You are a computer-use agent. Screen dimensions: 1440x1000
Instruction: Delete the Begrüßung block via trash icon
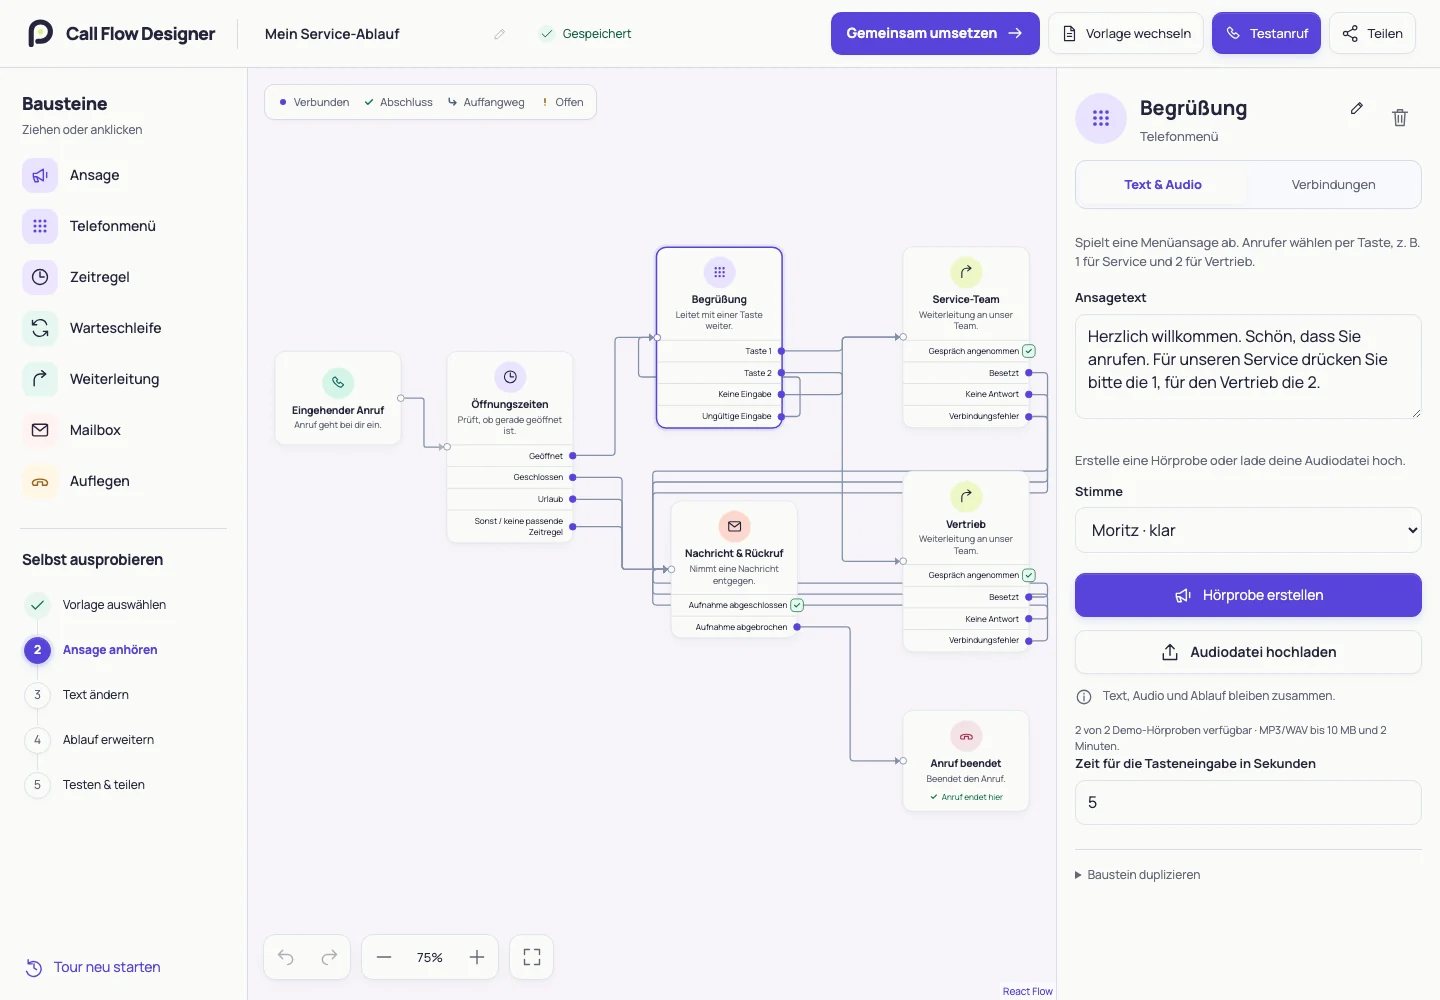click(1400, 118)
